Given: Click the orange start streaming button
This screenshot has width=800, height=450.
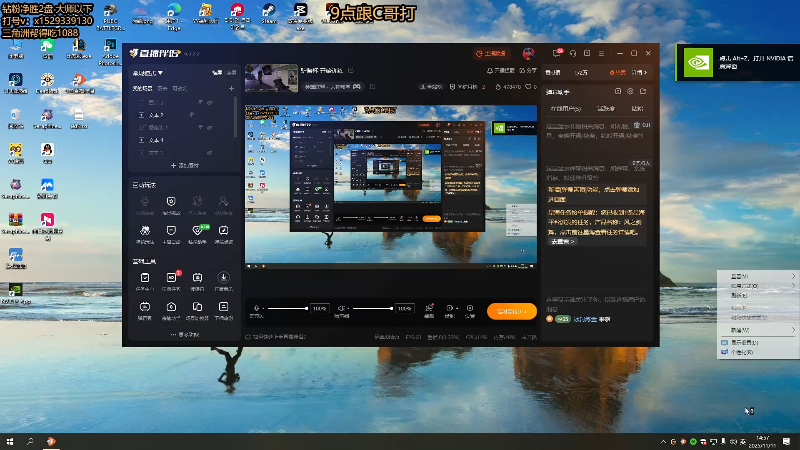Looking at the screenshot, I should point(512,311).
